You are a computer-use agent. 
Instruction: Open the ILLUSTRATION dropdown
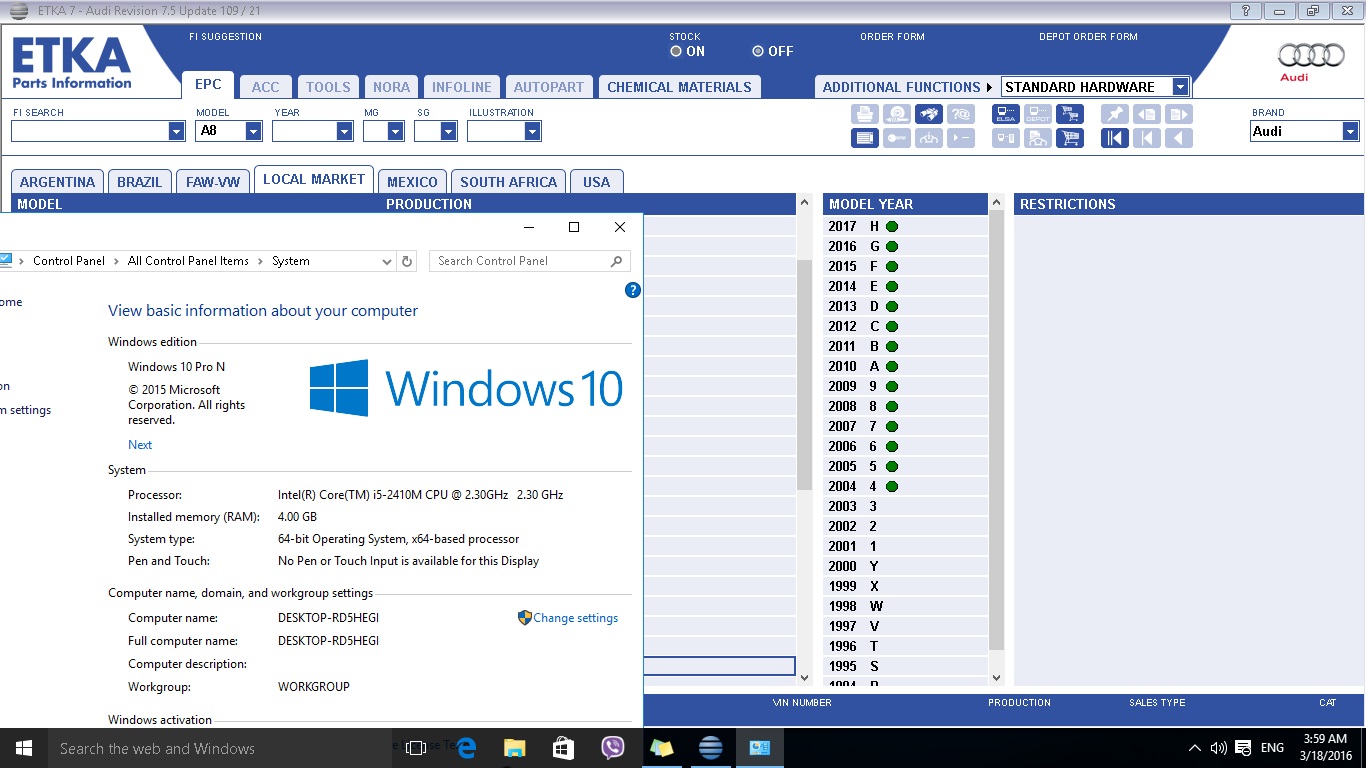point(532,131)
